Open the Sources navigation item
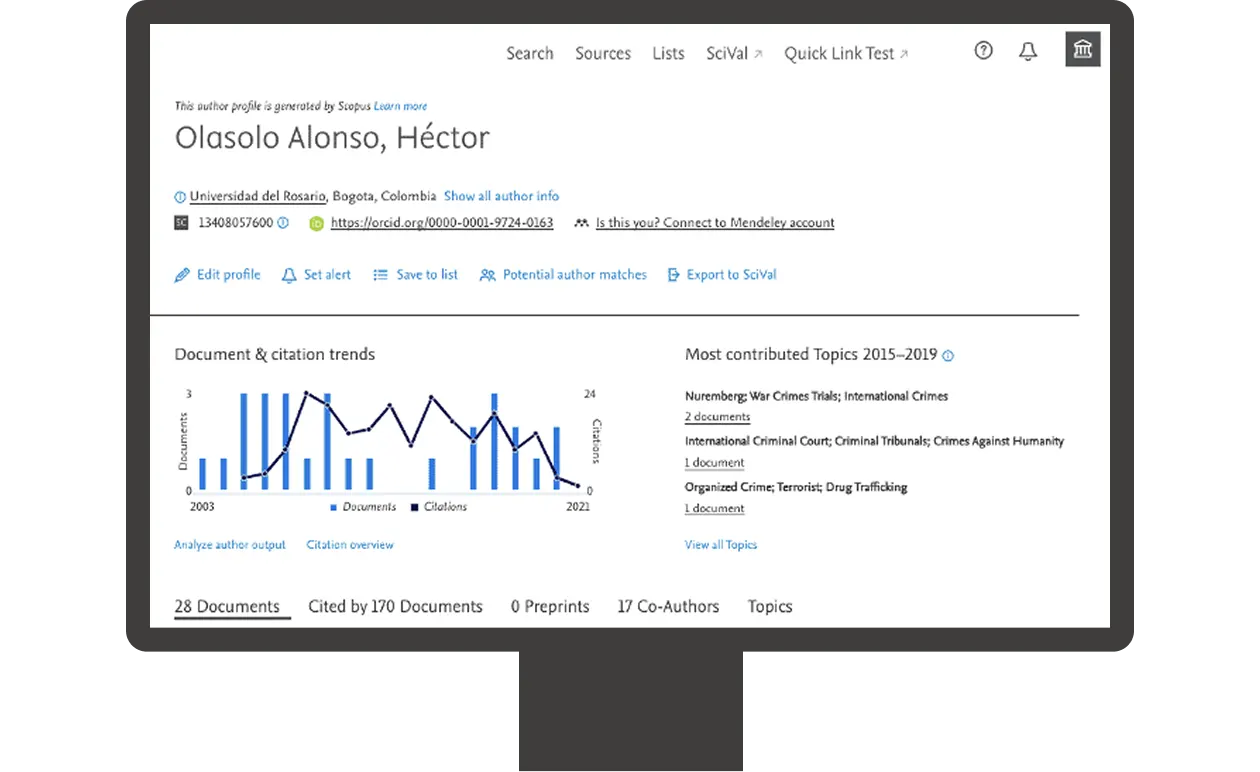The height and width of the screenshot is (772, 1260). (603, 53)
